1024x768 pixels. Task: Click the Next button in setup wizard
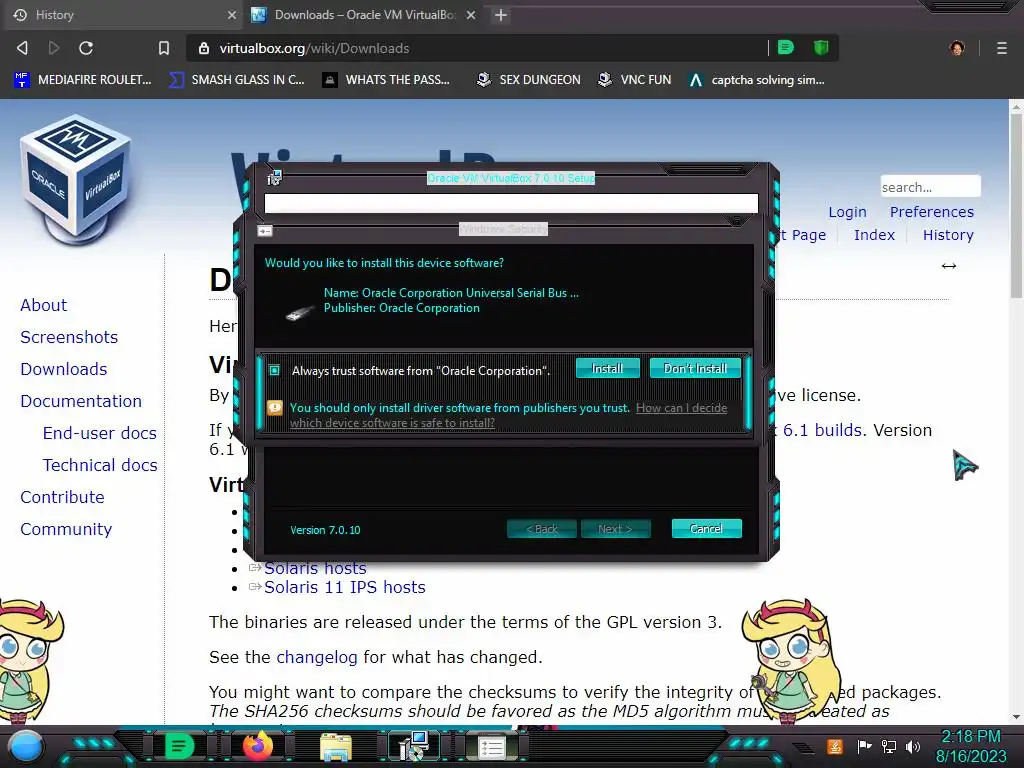(x=615, y=528)
